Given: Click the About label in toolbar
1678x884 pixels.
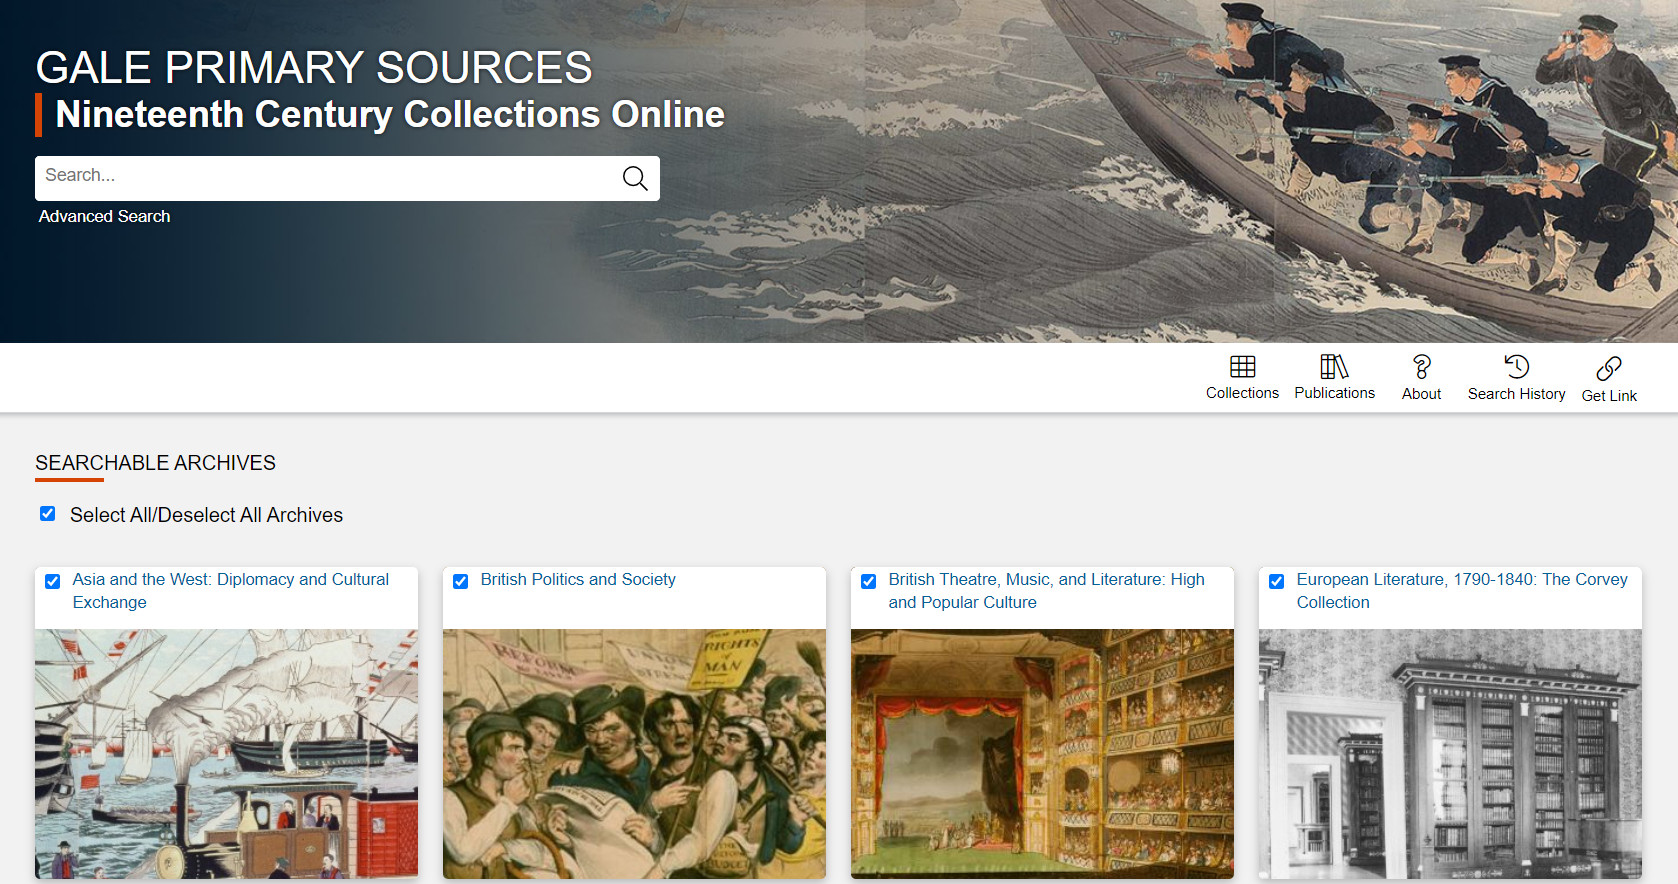Looking at the screenshot, I should click(1421, 394).
